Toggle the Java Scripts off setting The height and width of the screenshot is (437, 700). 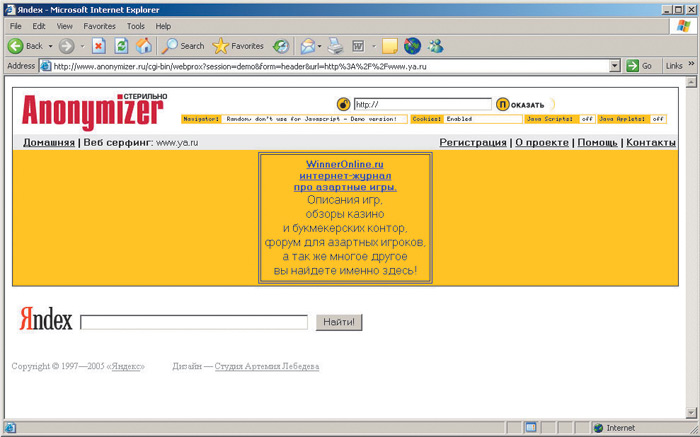(x=587, y=119)
